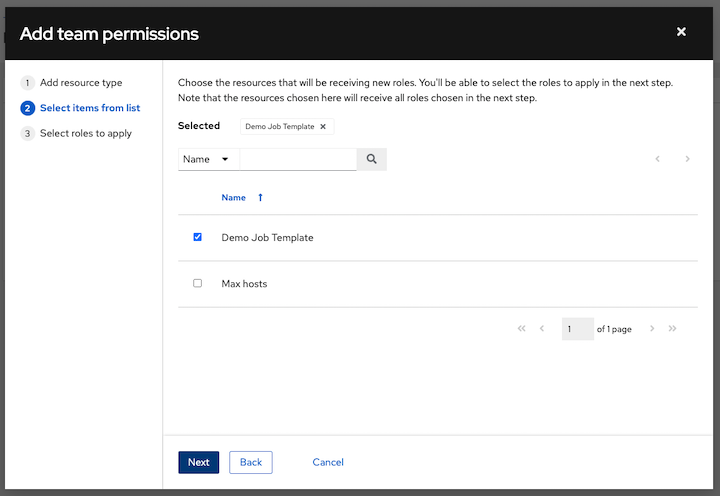The image size is (720, 496).
Task: Click top pagination next arrow
Action: click(687, 159)
